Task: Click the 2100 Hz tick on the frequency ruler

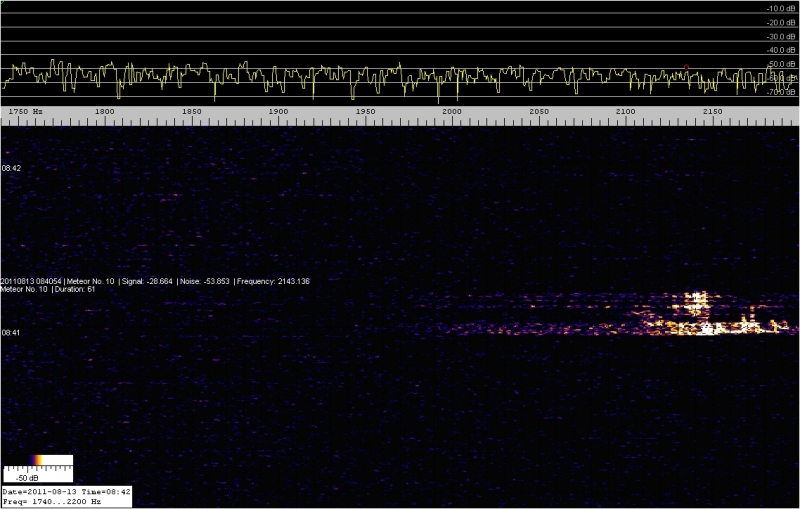Action: pyautogui.click(x=626, y=111)
